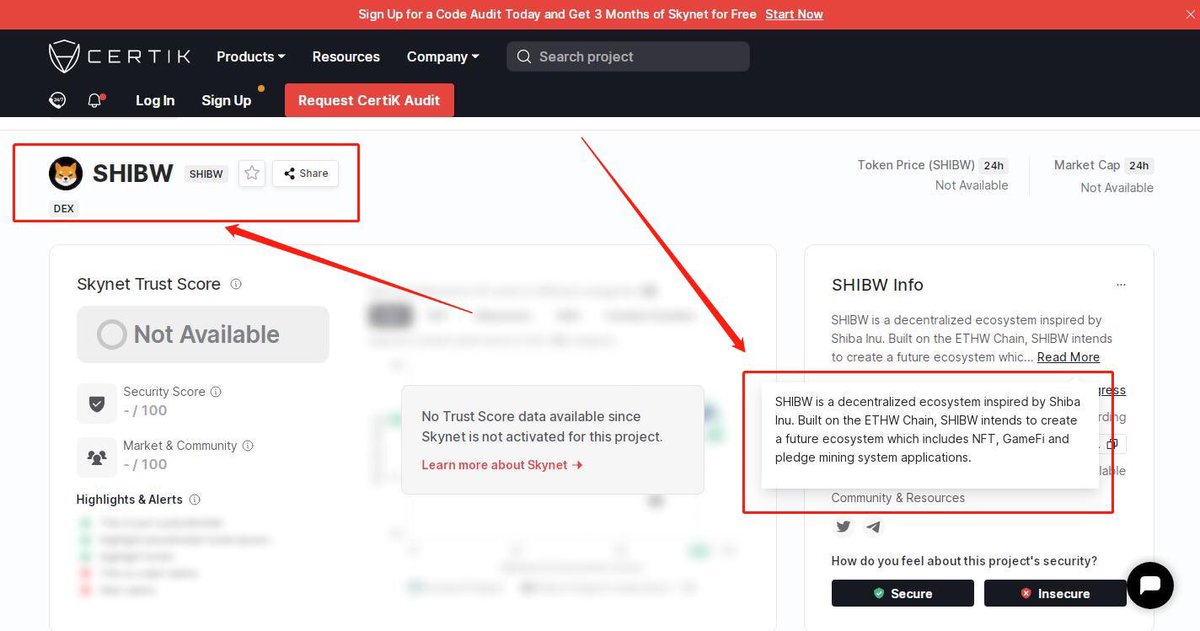Vote Insecure for this project's security
This screenshot has height=631, width=1200.
pos(1055,593)
